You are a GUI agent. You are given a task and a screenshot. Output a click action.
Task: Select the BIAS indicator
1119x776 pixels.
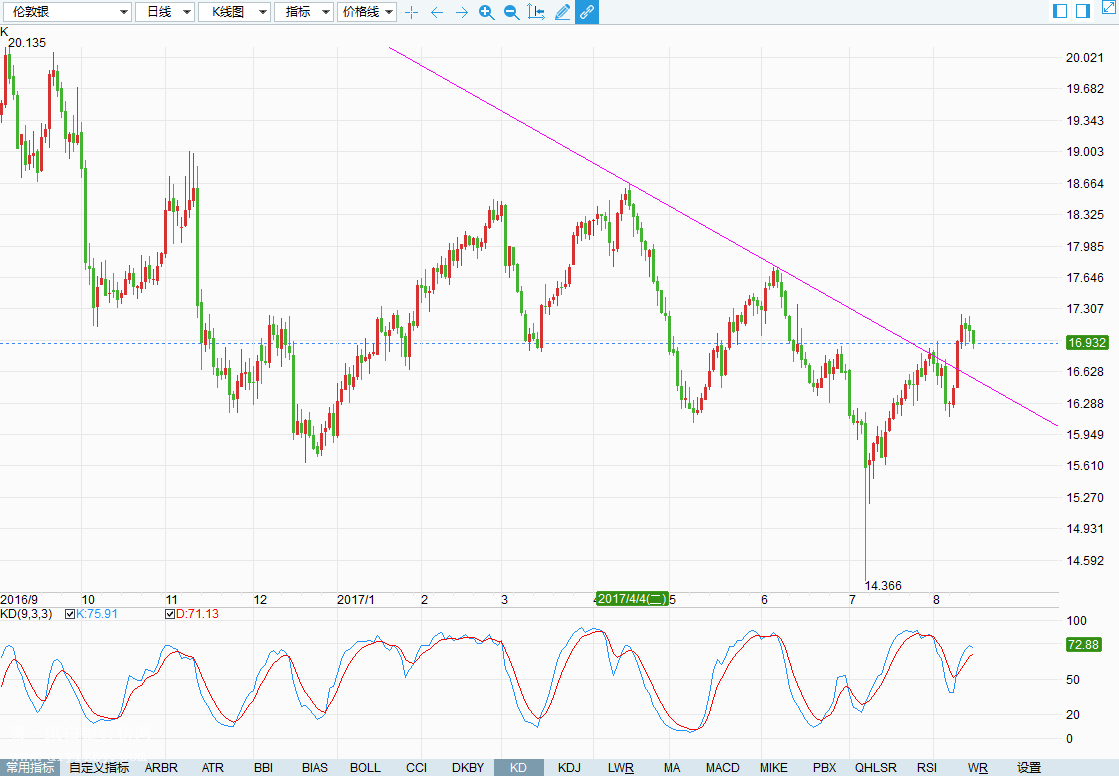tap(315, 767)
